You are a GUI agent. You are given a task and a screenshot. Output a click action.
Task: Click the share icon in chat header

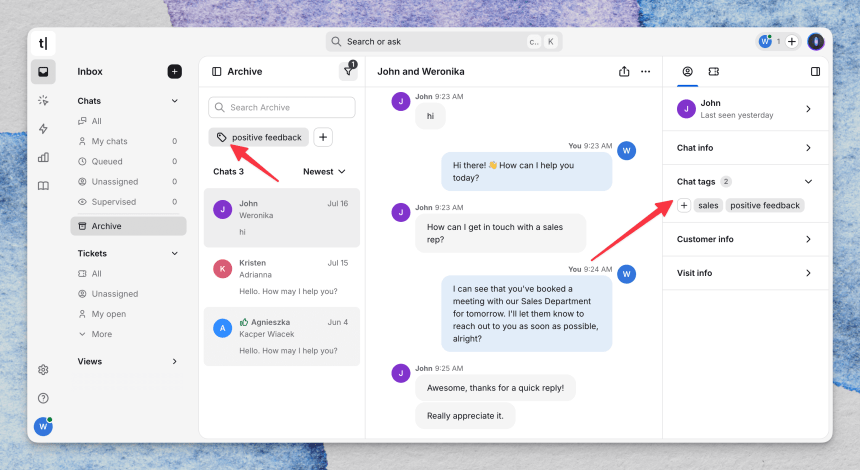tap(624, 71)
